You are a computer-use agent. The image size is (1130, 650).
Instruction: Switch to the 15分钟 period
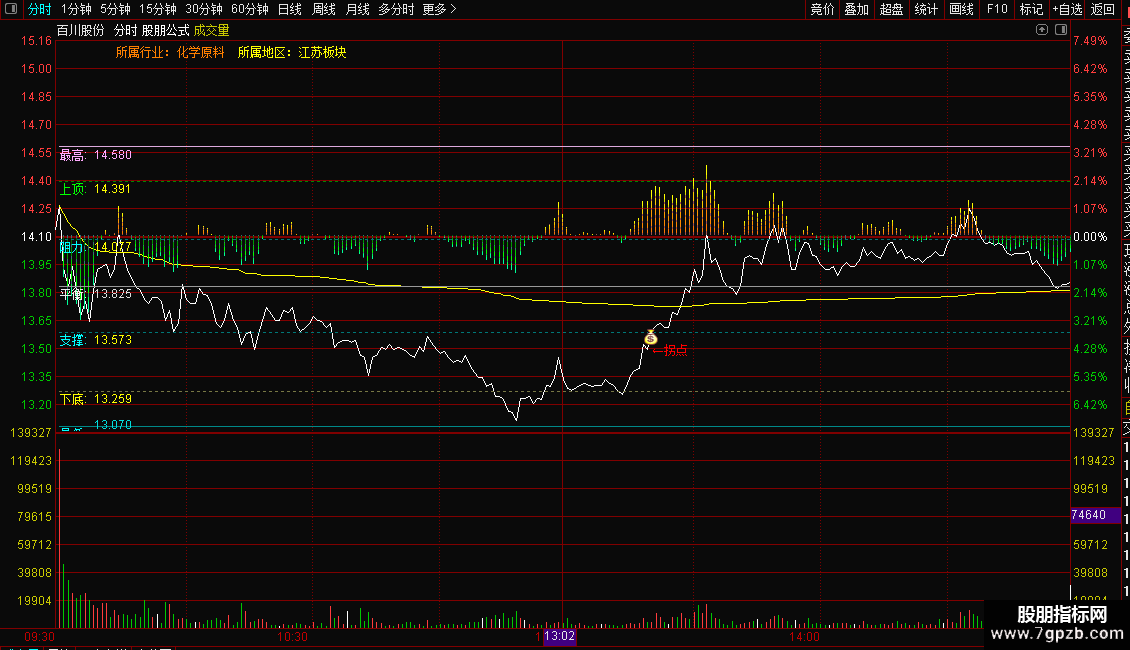(x=158, y=9)
